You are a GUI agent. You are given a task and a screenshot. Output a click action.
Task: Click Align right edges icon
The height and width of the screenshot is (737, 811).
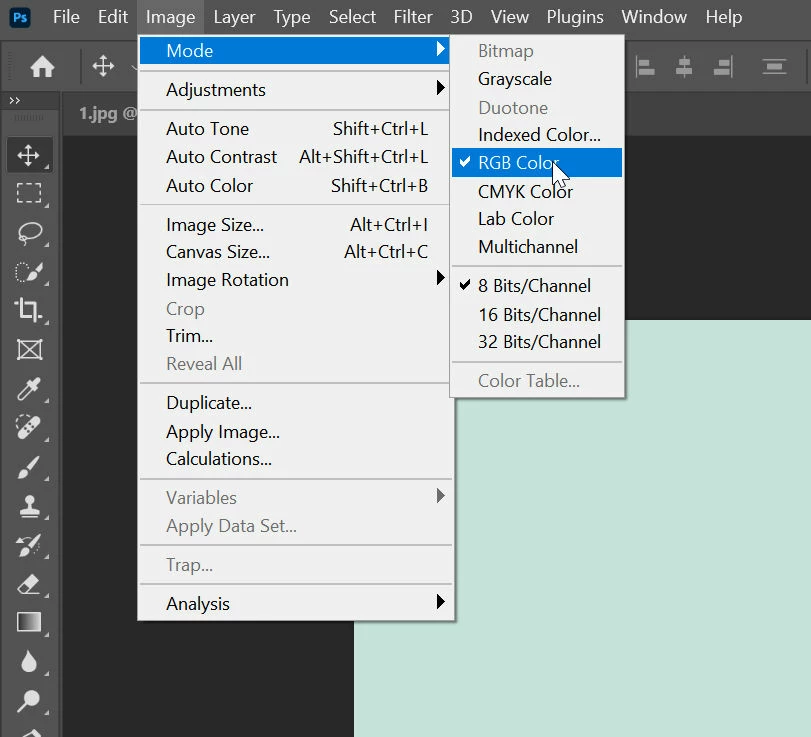(x=723, y=67)
